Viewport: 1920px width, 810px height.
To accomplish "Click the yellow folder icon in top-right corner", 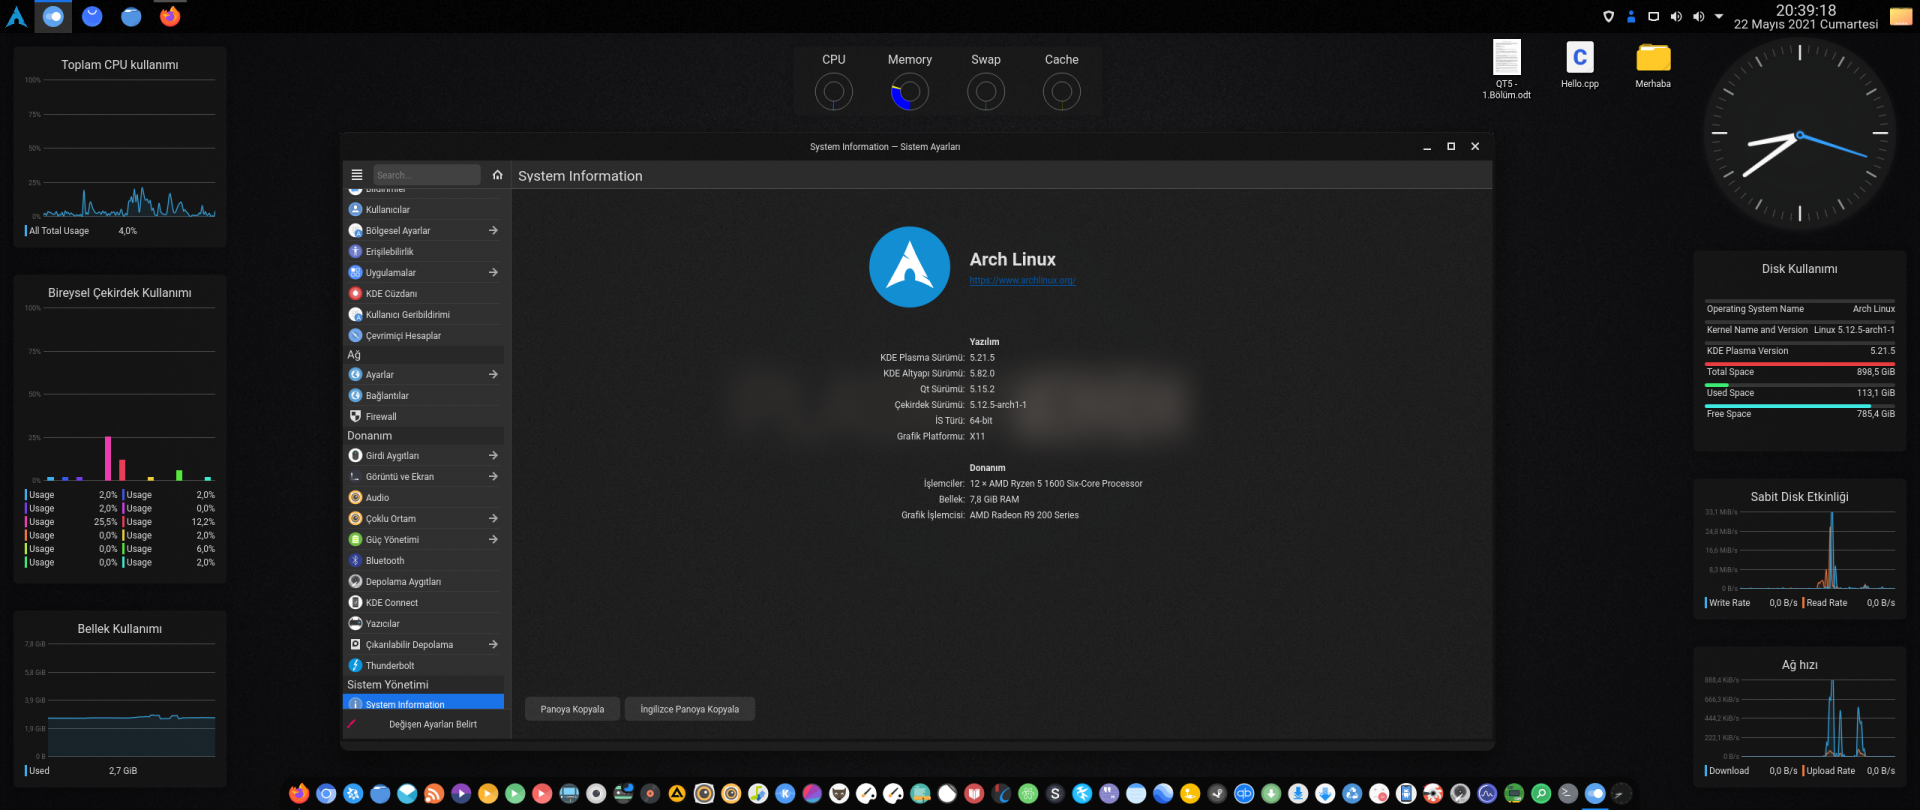I will 1901,17.
